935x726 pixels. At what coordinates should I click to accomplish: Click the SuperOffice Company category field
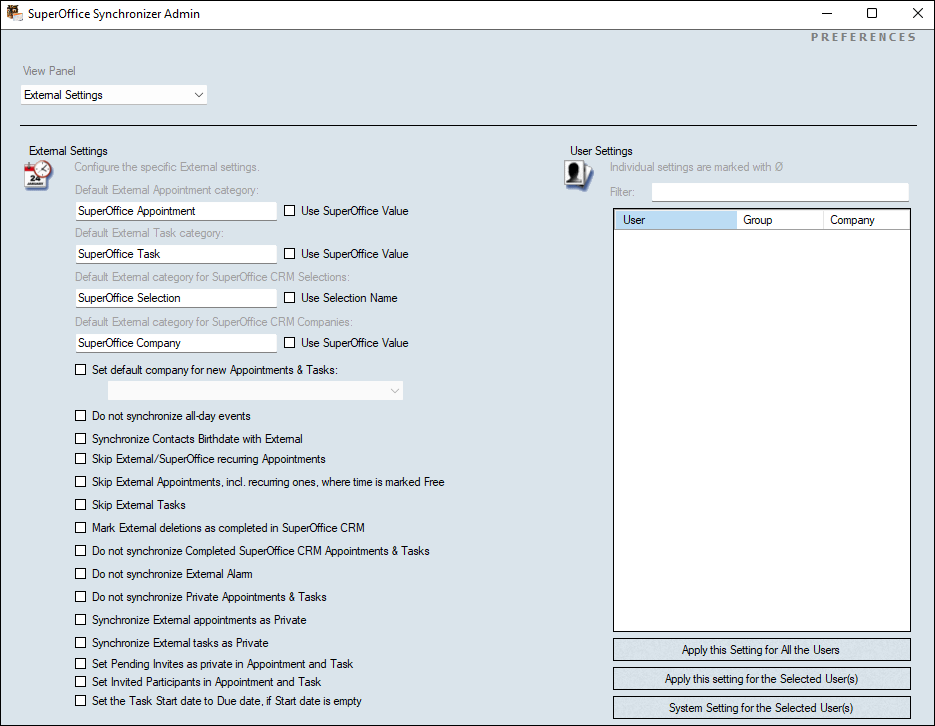click(x=176, y=343)
